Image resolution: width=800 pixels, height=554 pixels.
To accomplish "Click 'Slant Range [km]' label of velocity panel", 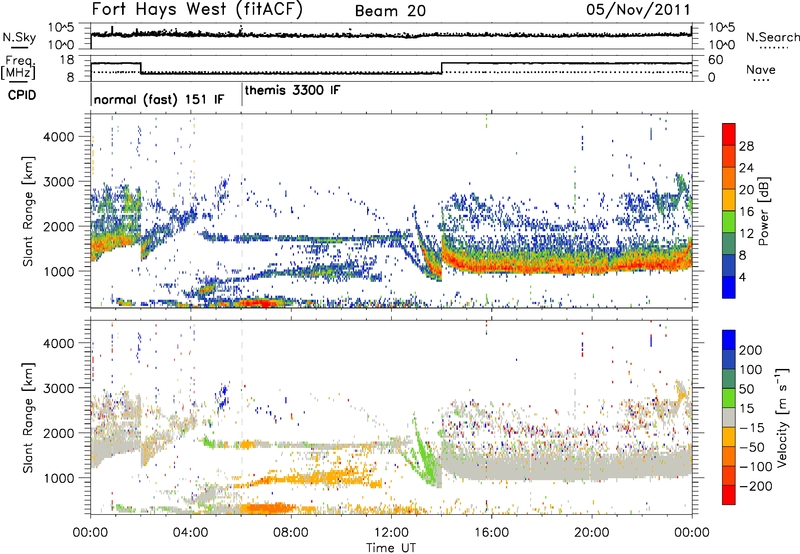I will [x=28, y=417].
